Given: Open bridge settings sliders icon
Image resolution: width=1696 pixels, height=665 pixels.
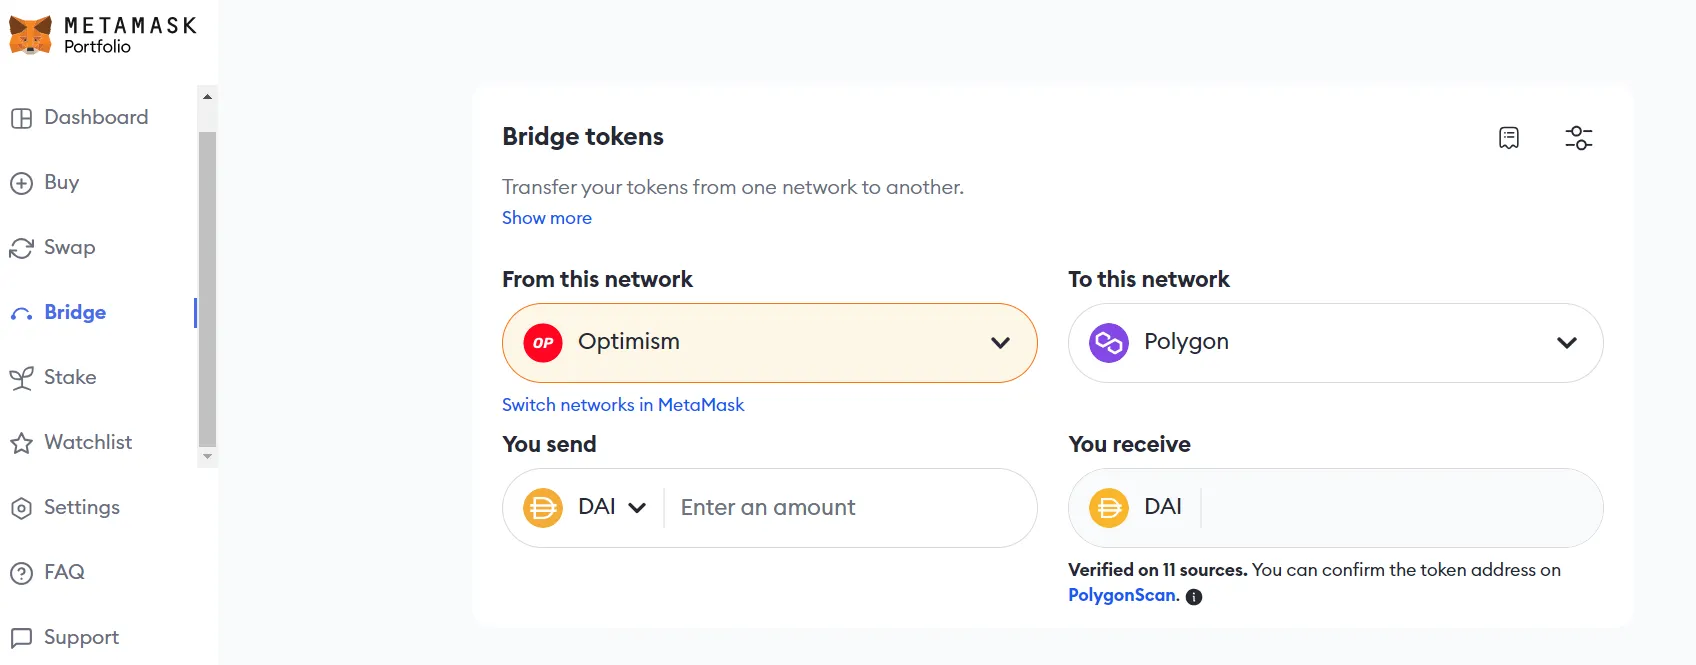Looking at the screenshot, I should coord(1578,138).
